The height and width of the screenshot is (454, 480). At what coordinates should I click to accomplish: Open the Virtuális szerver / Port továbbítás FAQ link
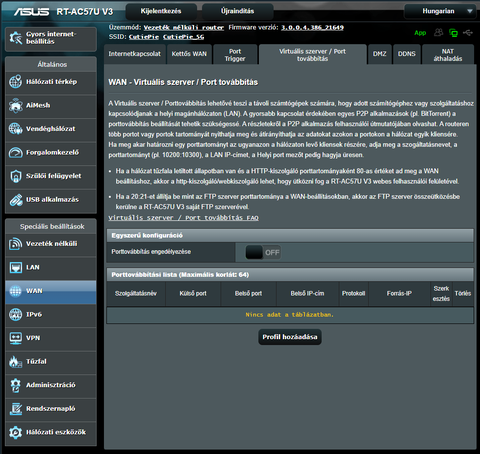tap(183, 218)
